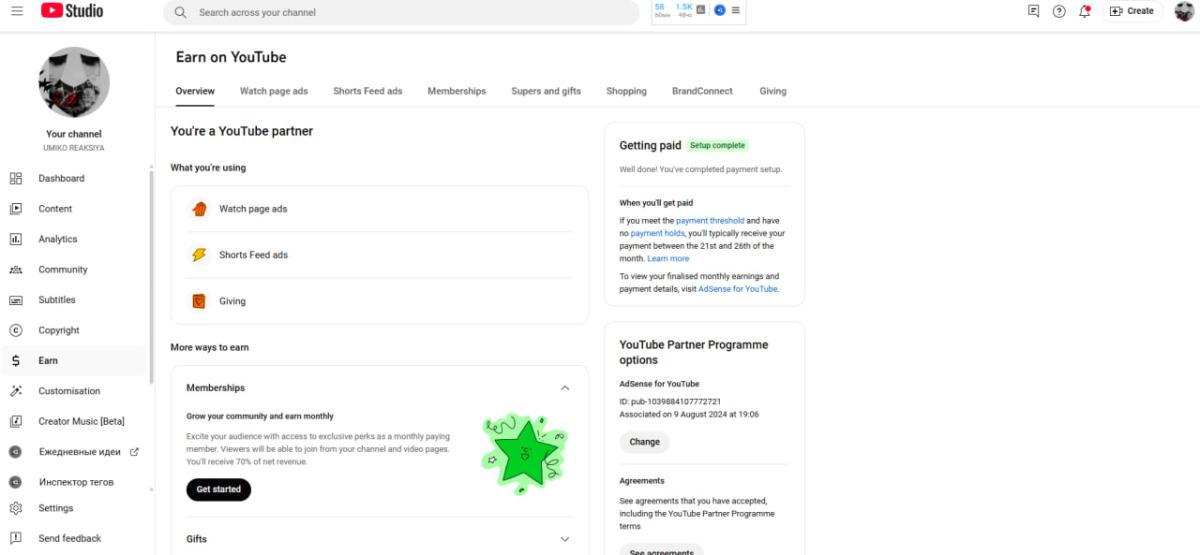Open the notifications bell

coord(1085,11)
